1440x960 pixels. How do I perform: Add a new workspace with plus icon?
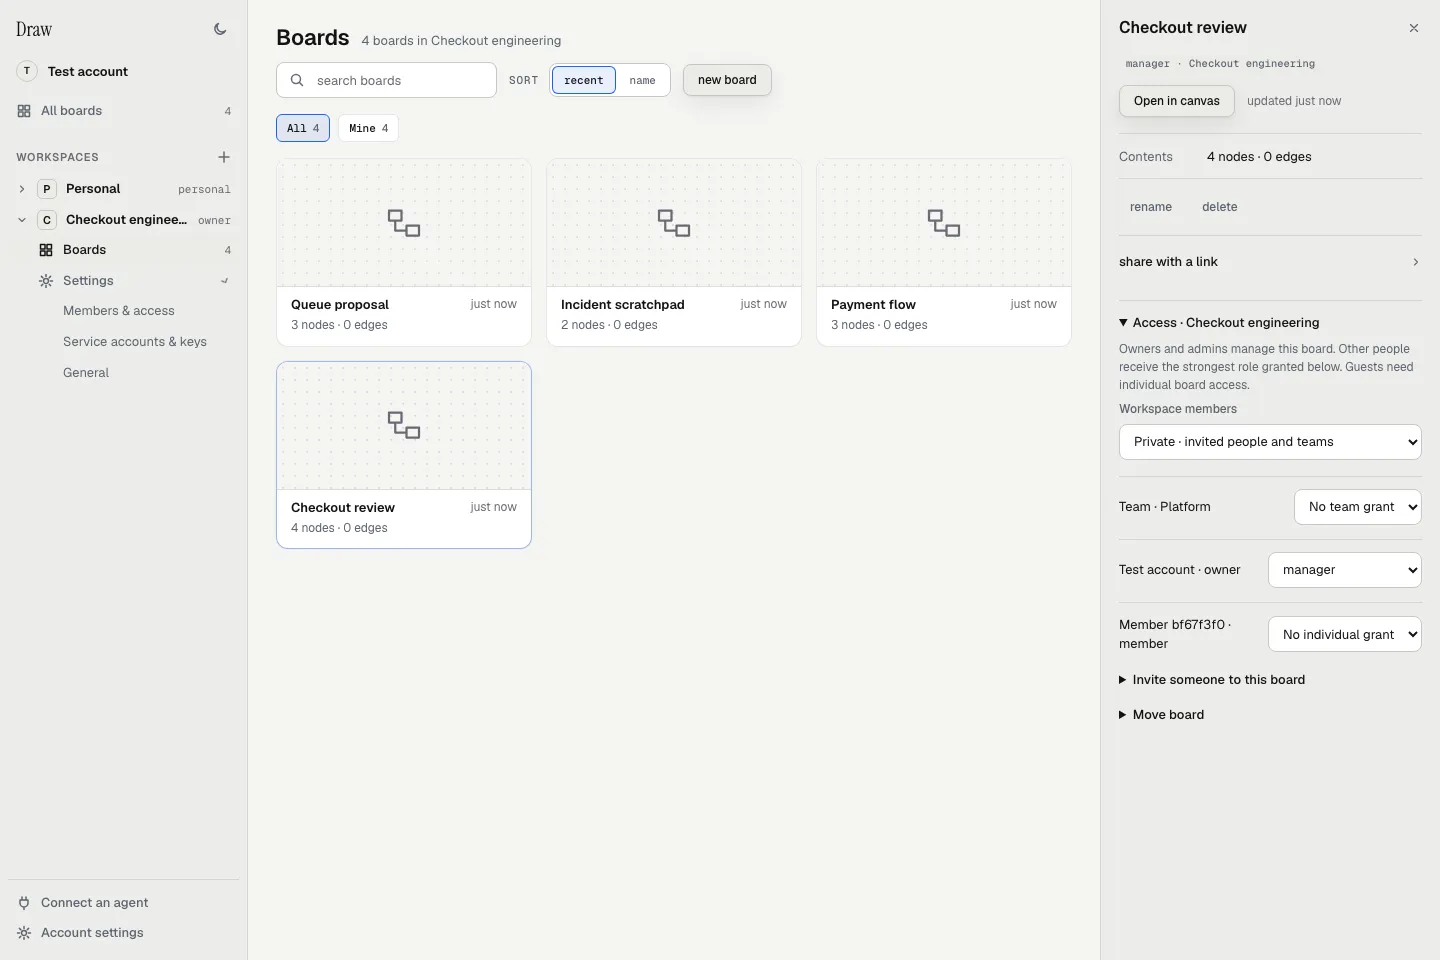coord(224,157)
